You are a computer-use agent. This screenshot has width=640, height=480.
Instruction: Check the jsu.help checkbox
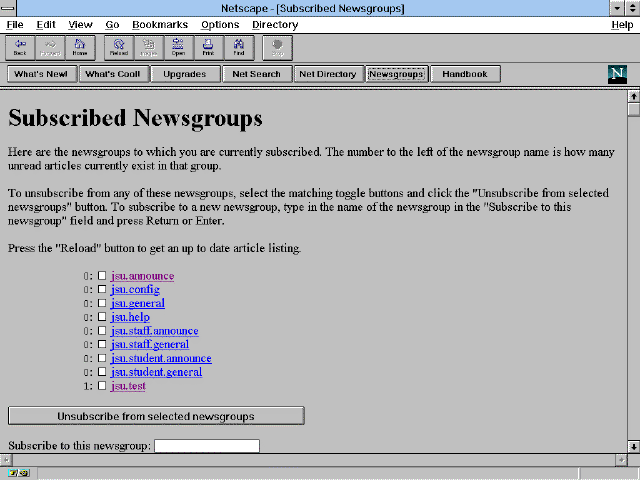(102, 317)
